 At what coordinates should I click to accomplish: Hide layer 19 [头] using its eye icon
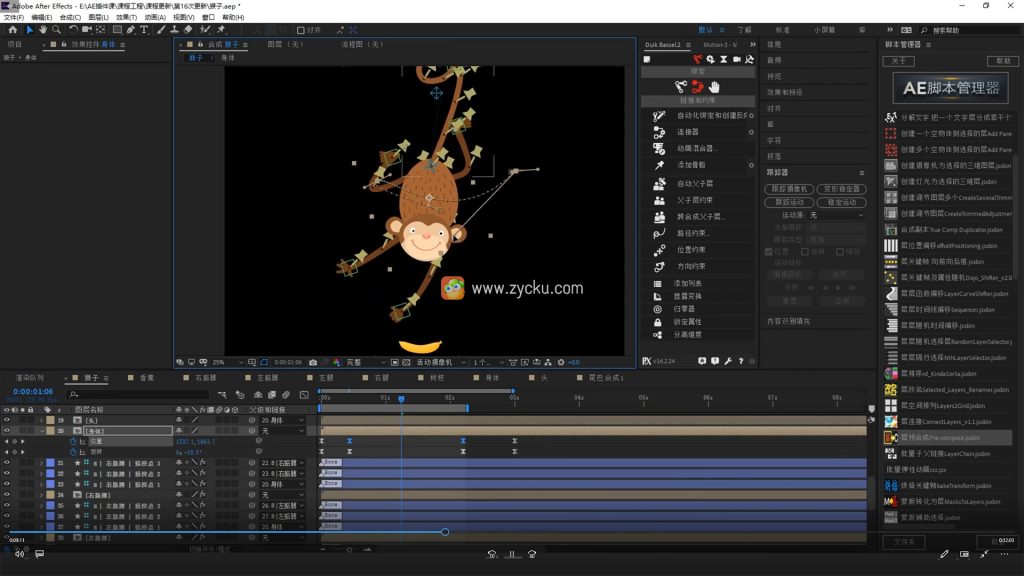[x=7, y=420]
